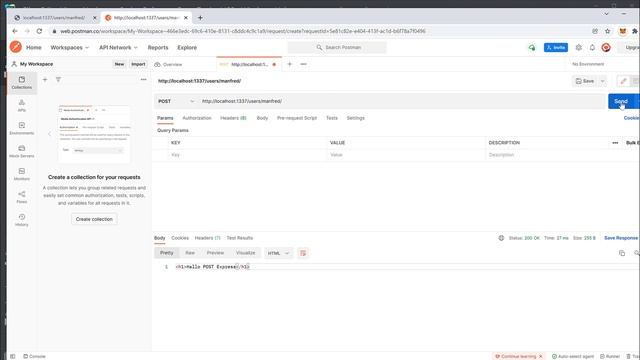The width and height of the screenshot is (640, 360).
Task: Open Flows in the sidebar
Action: click(x=22, y=197)
